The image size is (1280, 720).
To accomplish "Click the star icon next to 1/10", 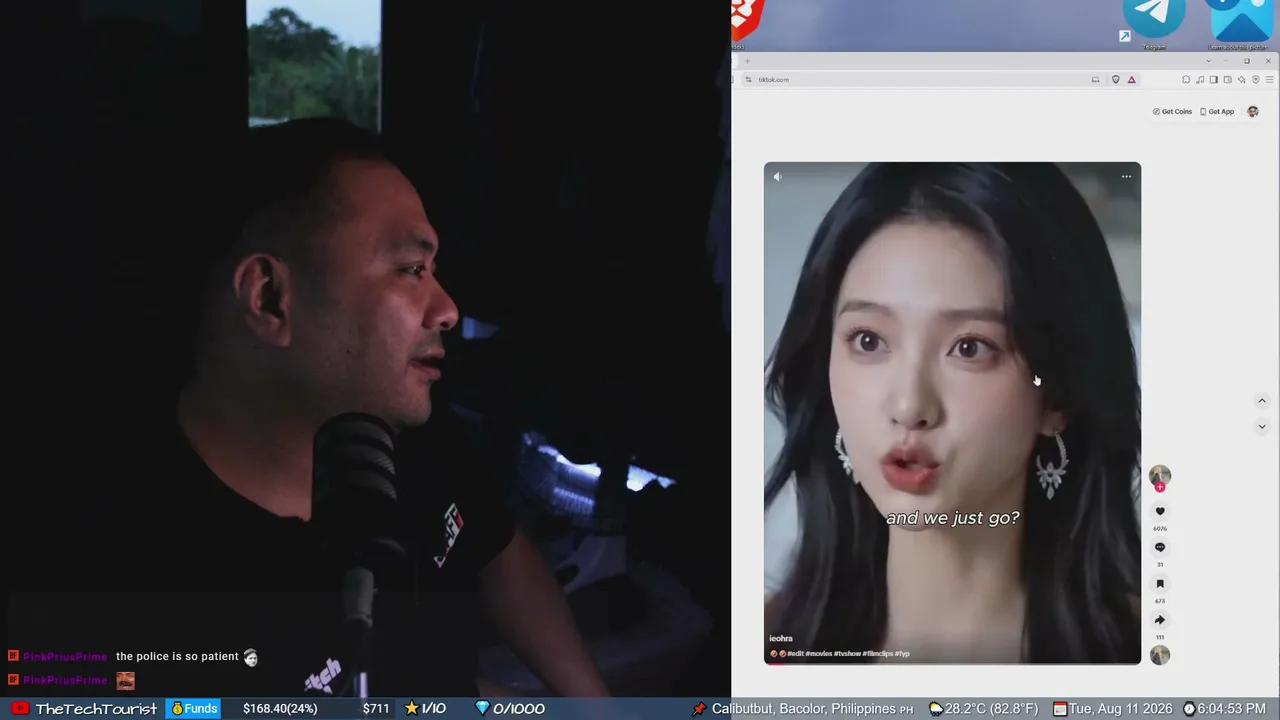I will pyautogui.click(x=412, y=708).
